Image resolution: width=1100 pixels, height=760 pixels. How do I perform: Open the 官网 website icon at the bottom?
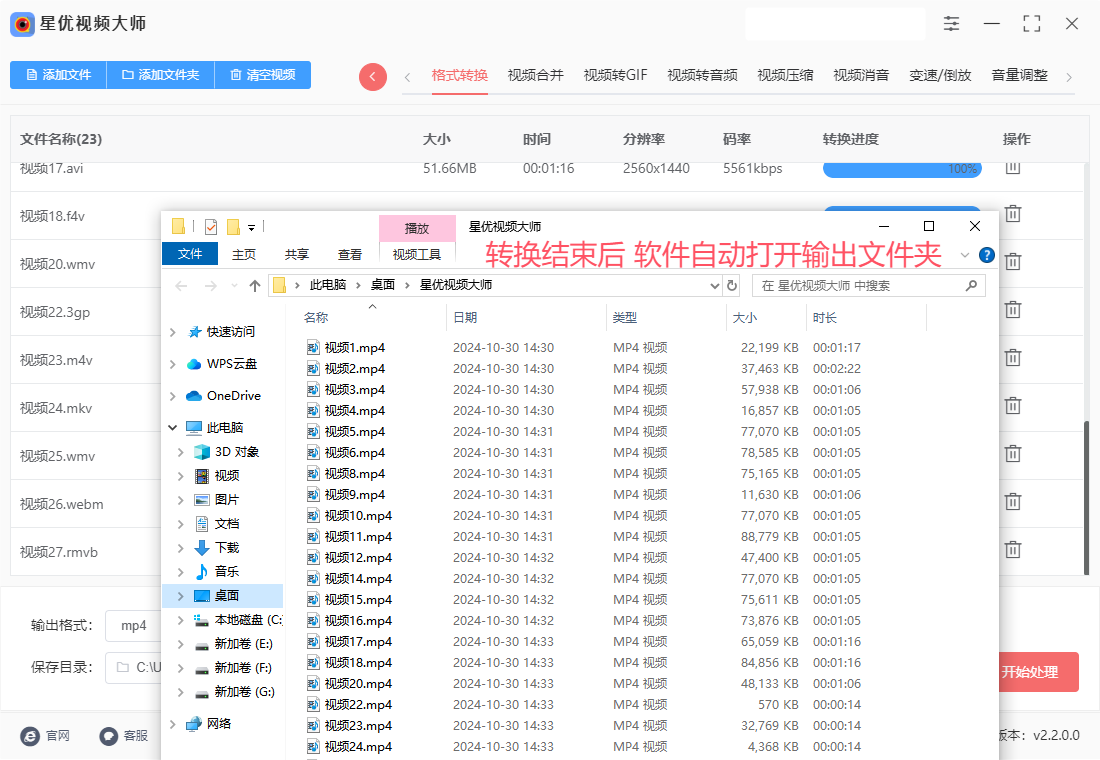click(30, 735)
